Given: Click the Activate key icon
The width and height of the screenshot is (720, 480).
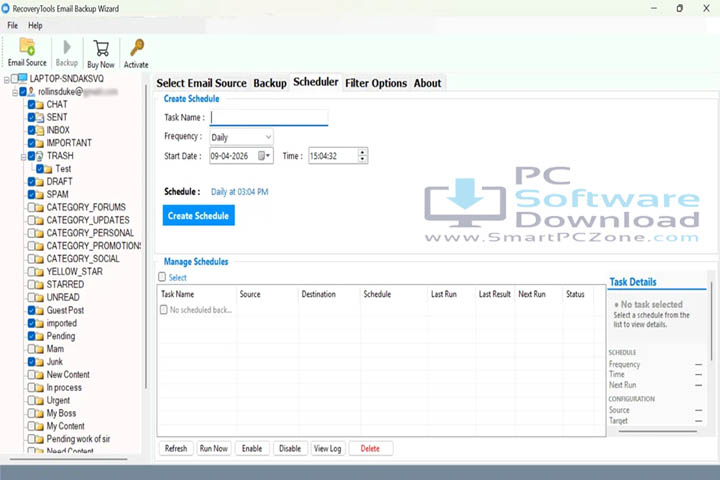Looking at the screenshot, I should 136,48.
